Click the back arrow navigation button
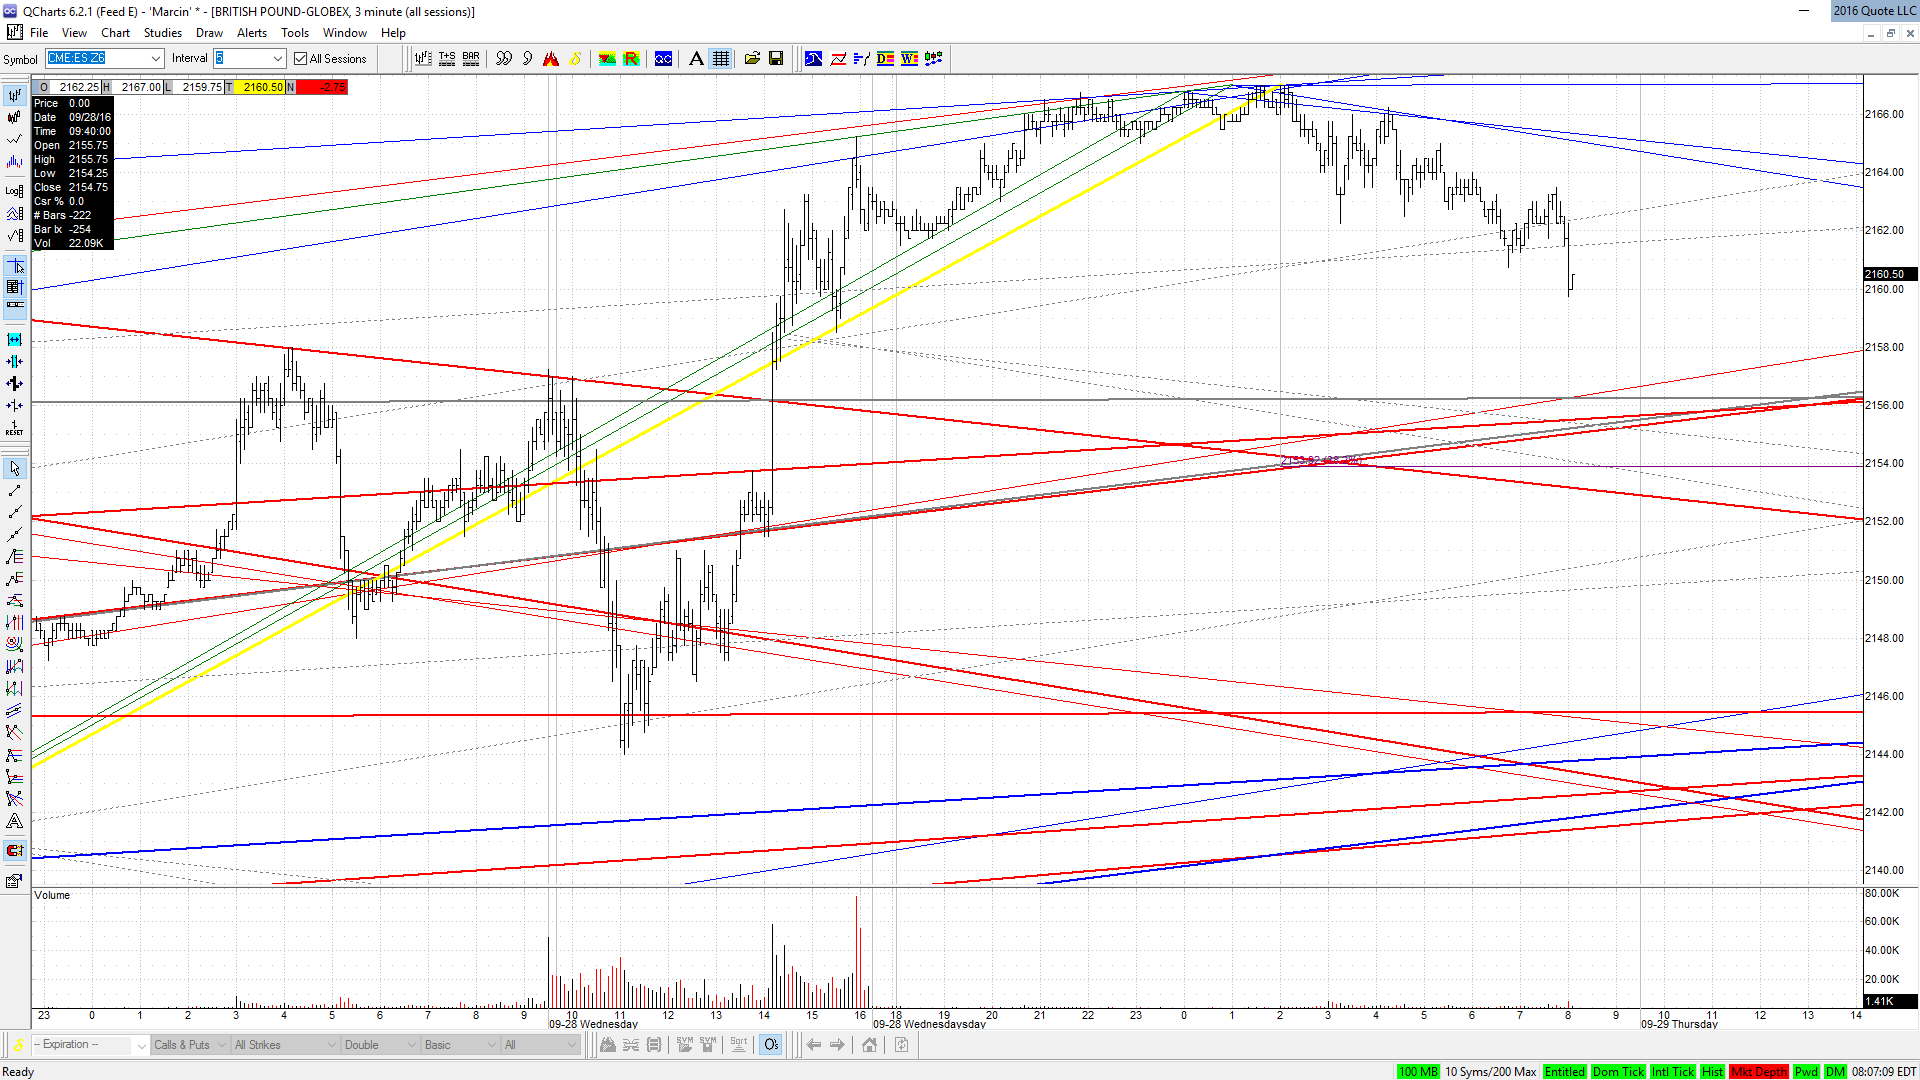Image resolution: width=1920 pixels, height=1080 pixels. (x=814, y=1045)
